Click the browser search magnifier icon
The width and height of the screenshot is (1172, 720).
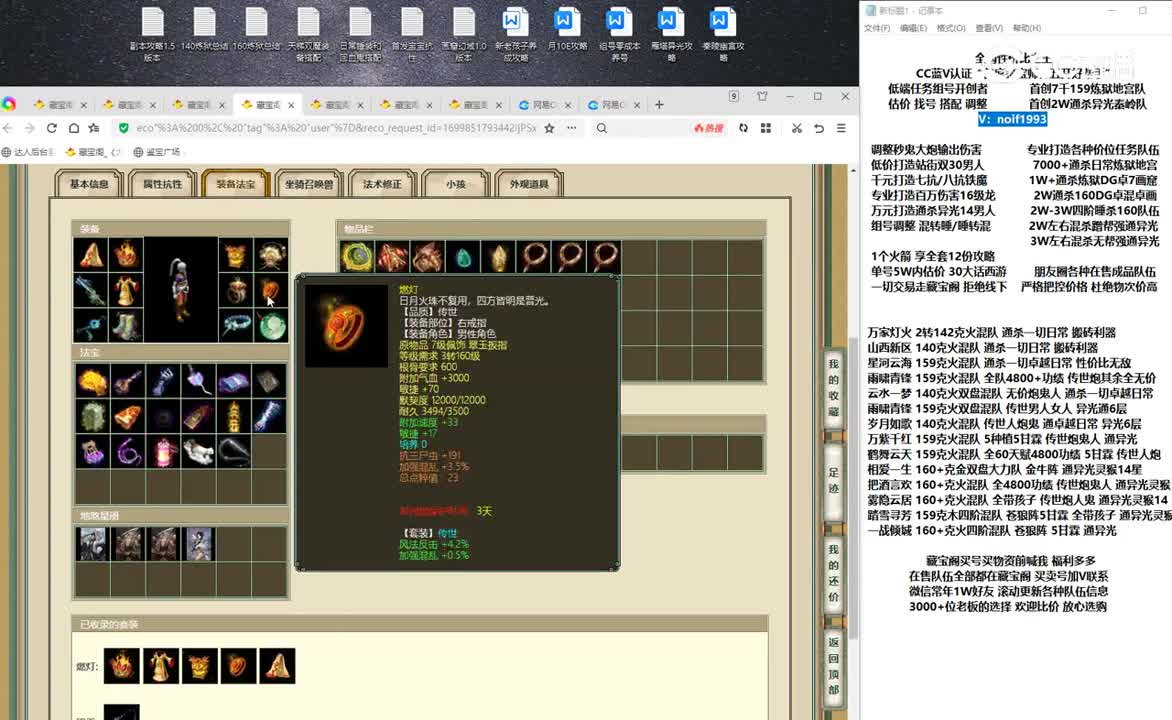tap(602, 128)
